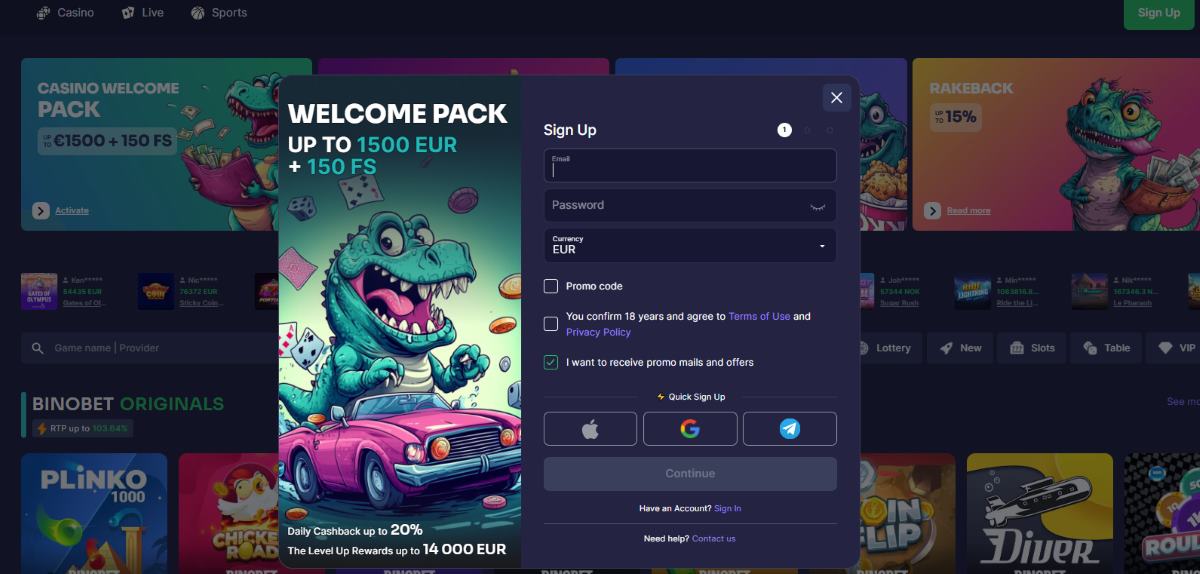
Task: Select the Table games tab
Action: tap(1107, 348)
